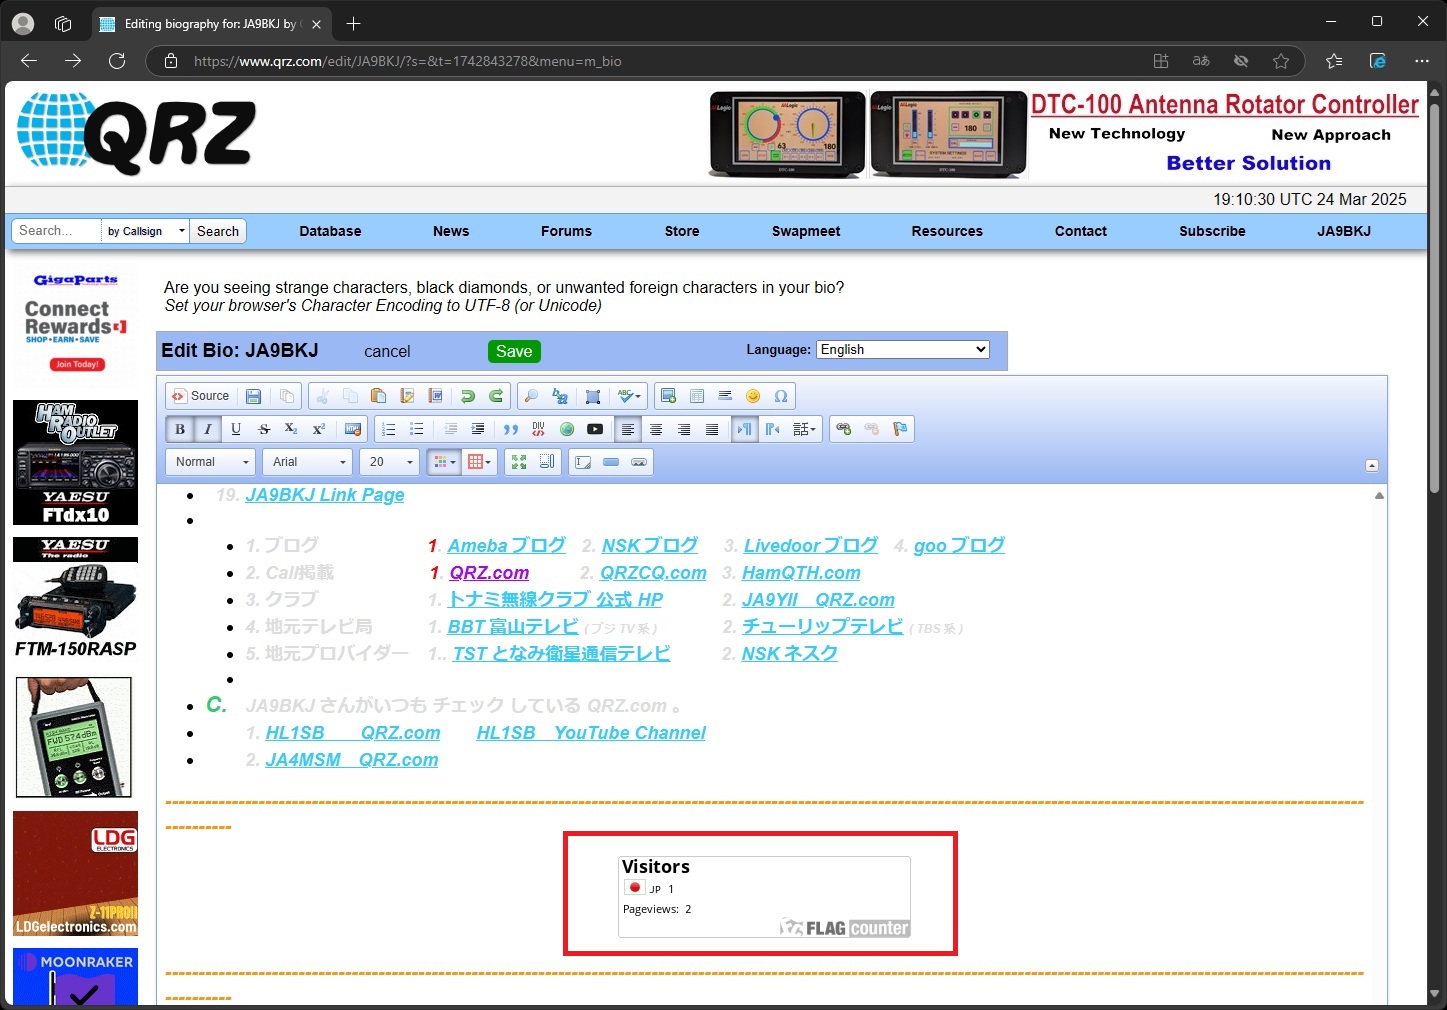Screen dimensions: 1447x1010
Task: Open the Find magnifier tool
Action: (x=532, y=396)
